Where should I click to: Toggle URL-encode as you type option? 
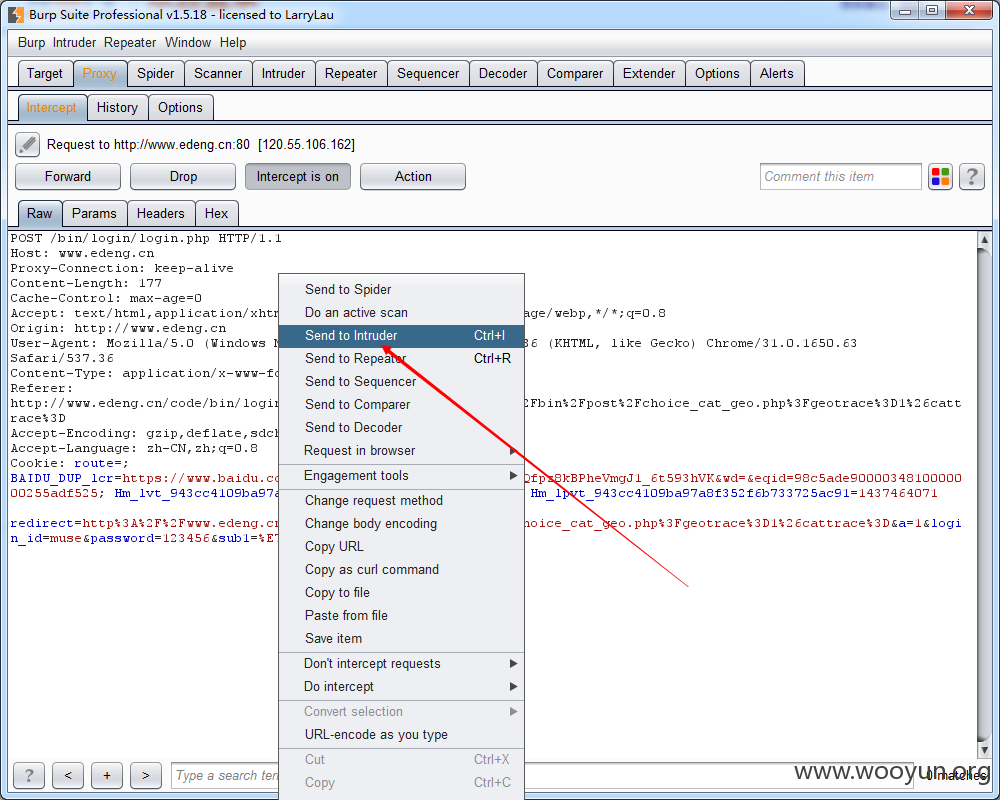pyautogui.click(x=401, y=734)
